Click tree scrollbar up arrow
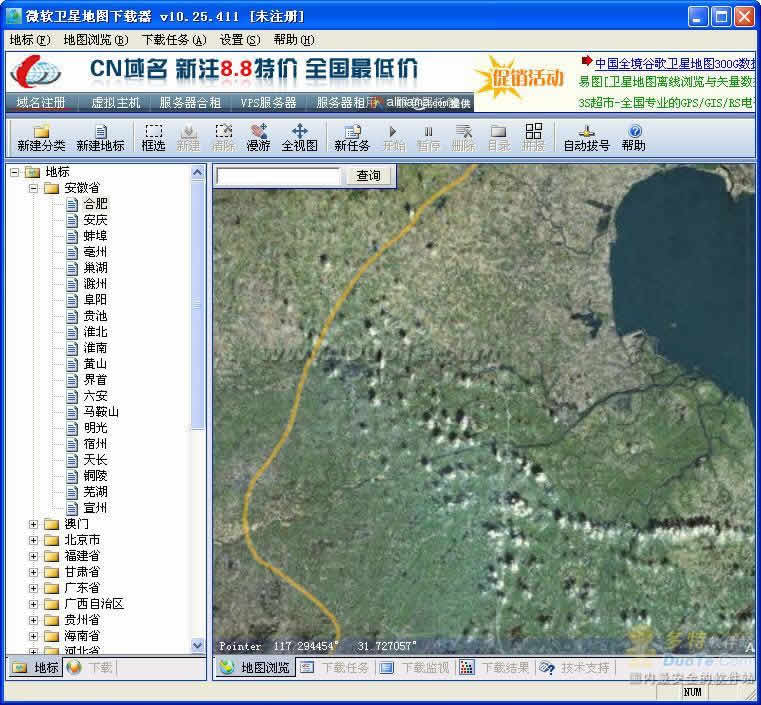 coord(198,172)
